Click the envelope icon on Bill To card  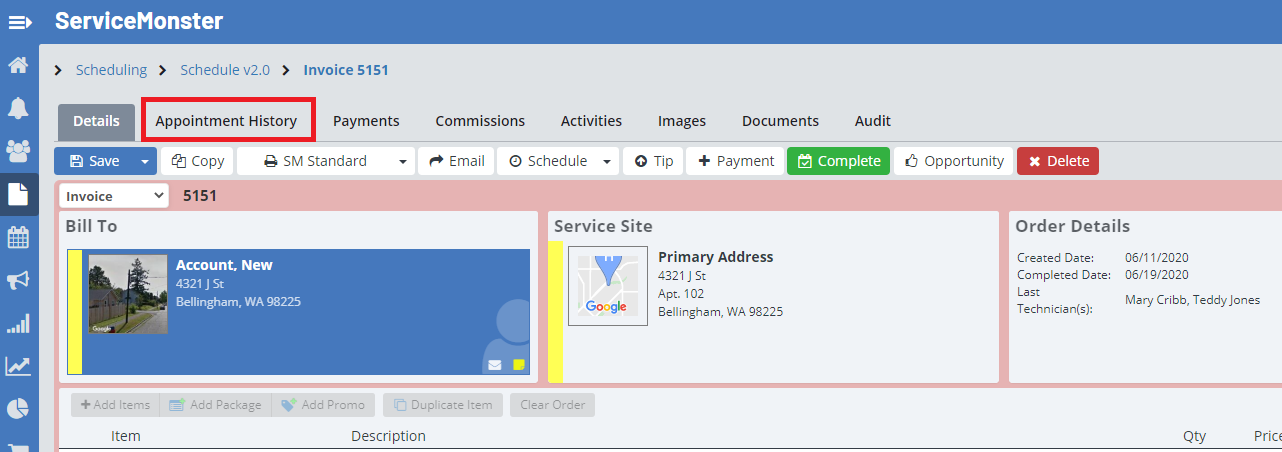[495, 365]
